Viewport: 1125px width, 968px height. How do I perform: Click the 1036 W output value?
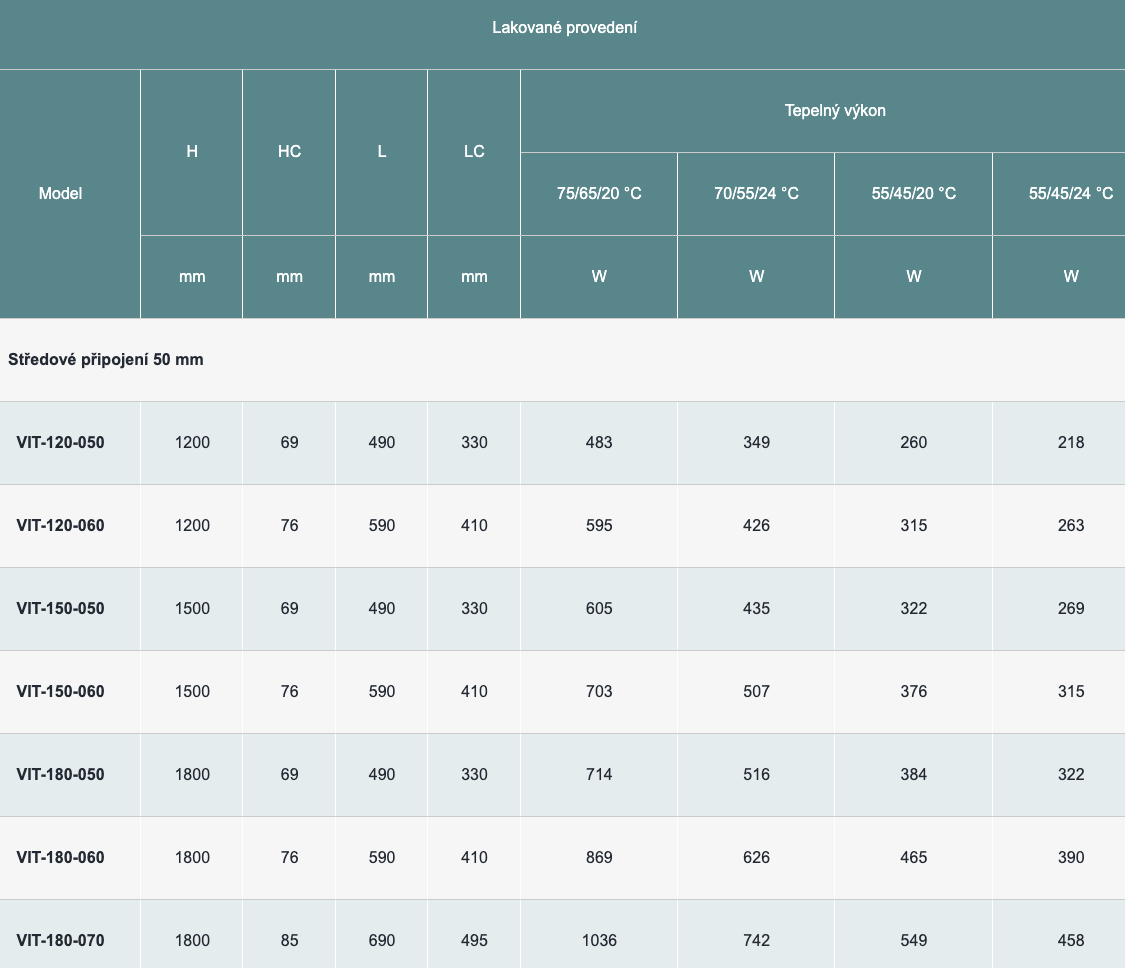click(599, 941)
